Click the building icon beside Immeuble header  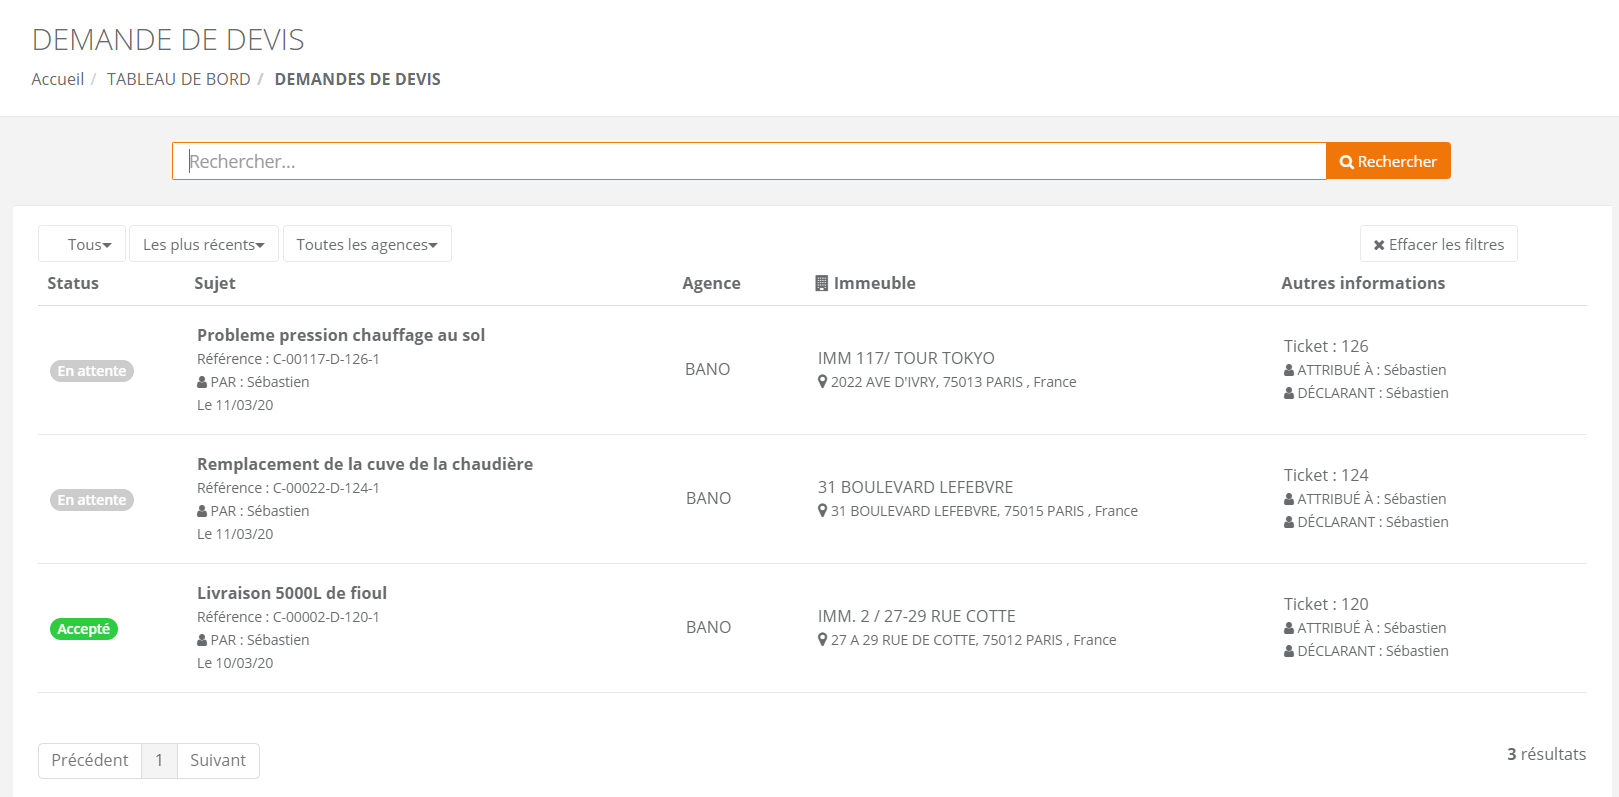pos(821,283)
